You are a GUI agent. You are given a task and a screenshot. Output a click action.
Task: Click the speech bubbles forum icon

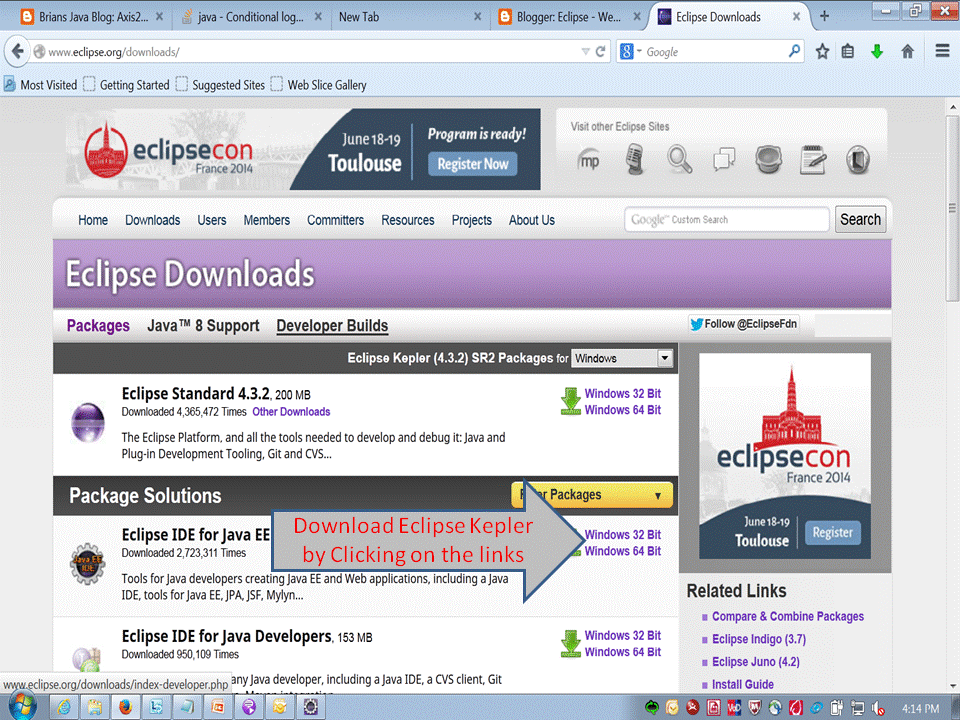click(x=724, y=160)
